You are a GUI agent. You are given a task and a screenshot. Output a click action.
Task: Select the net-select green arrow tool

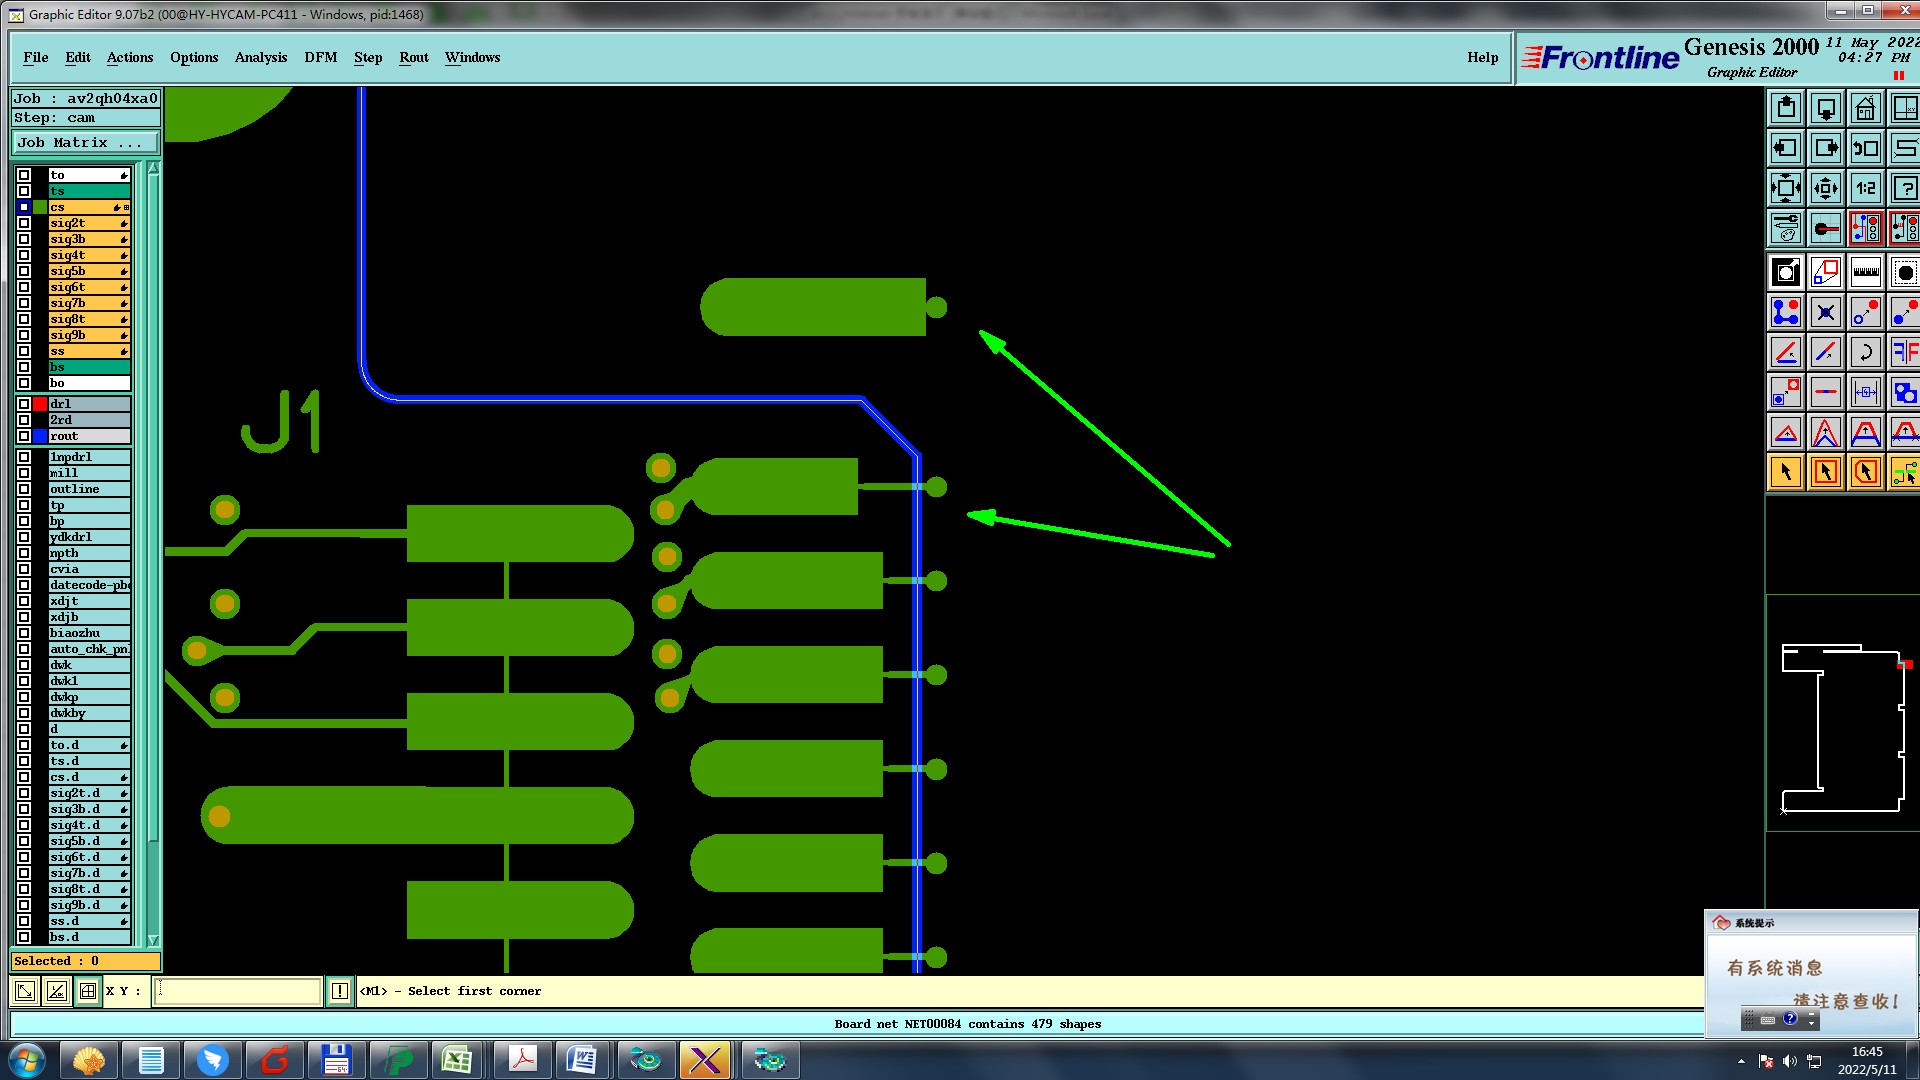click(1905, 472)
